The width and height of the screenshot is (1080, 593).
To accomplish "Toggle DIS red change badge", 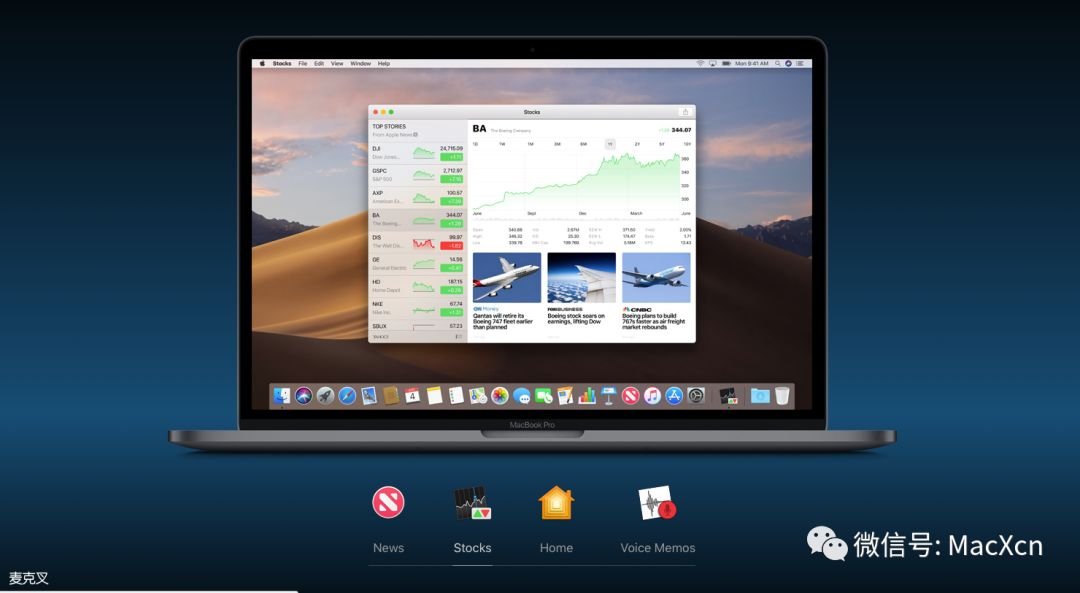I will coord(452,246).
